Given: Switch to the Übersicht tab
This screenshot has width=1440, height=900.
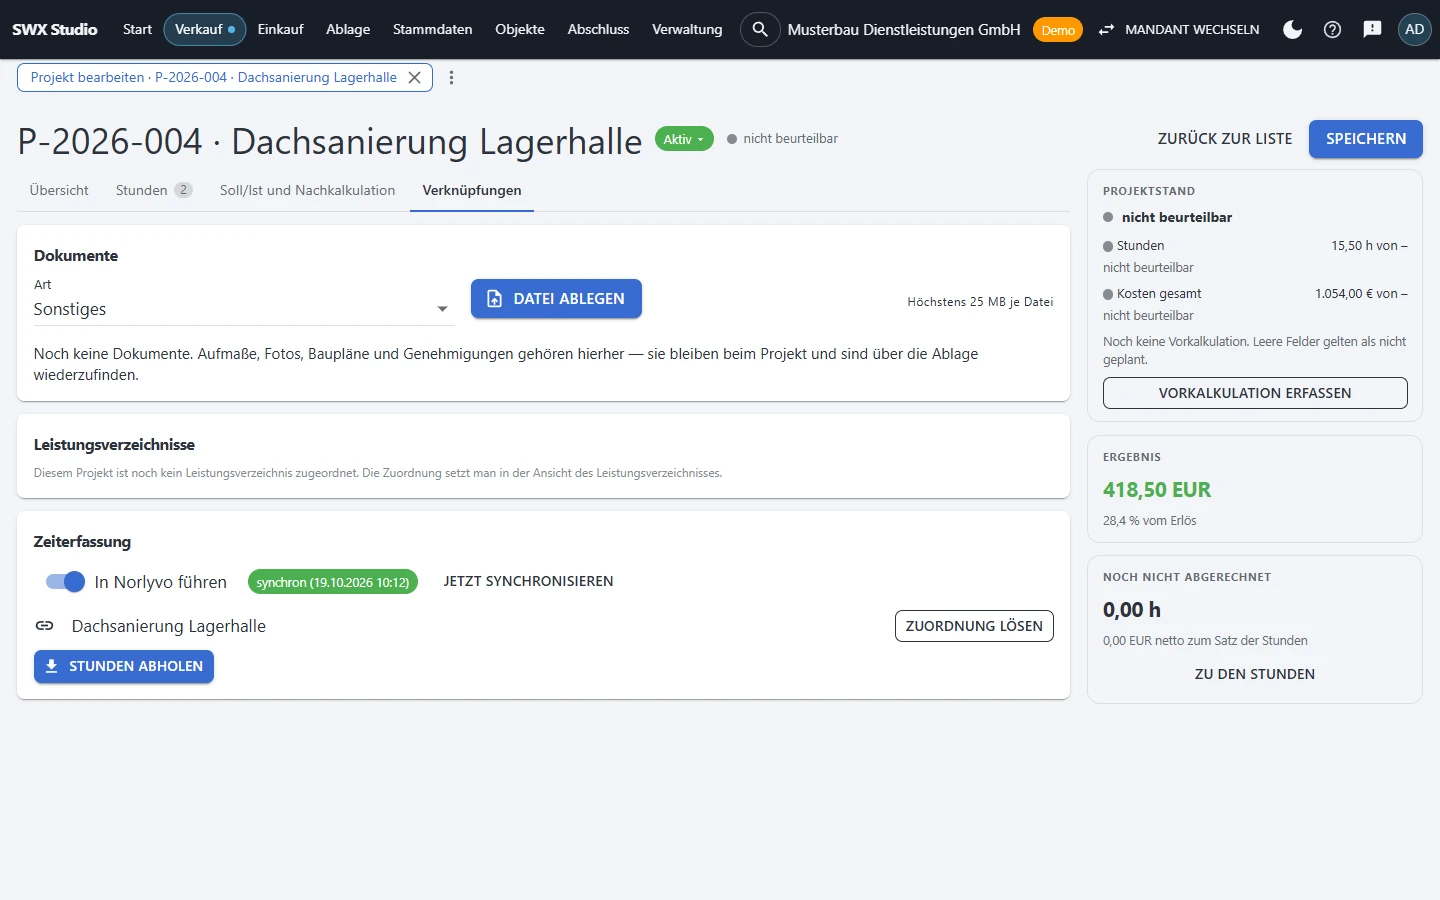Looking at the screenshot, I should click(59, 190).
